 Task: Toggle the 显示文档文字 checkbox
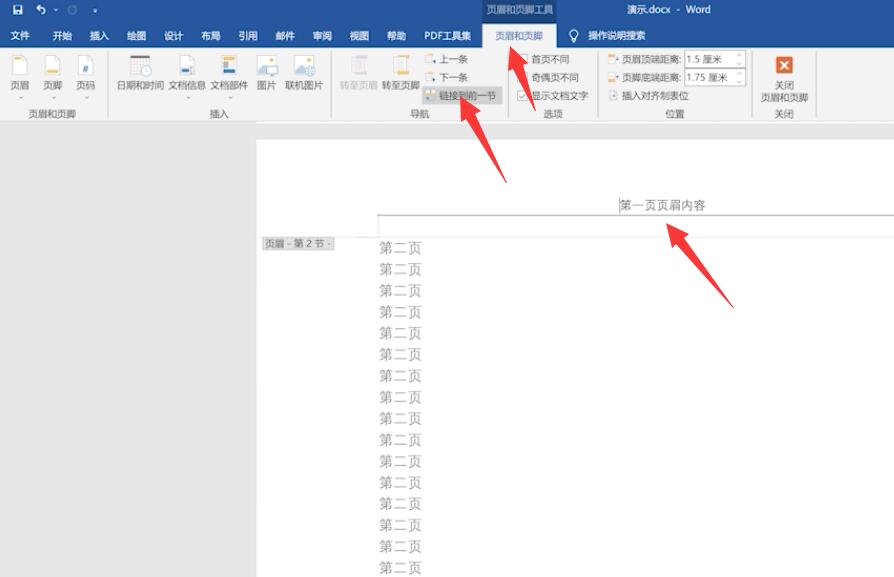point(522,95)
